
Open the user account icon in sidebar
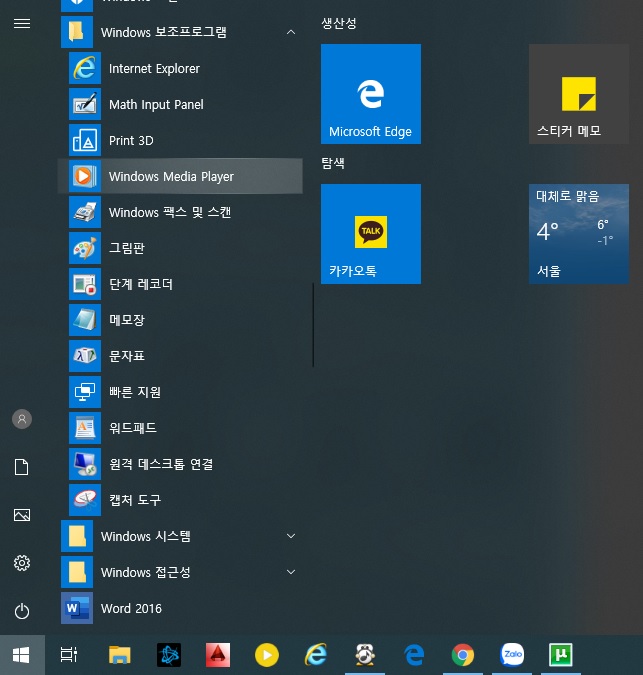pos(22,419)
